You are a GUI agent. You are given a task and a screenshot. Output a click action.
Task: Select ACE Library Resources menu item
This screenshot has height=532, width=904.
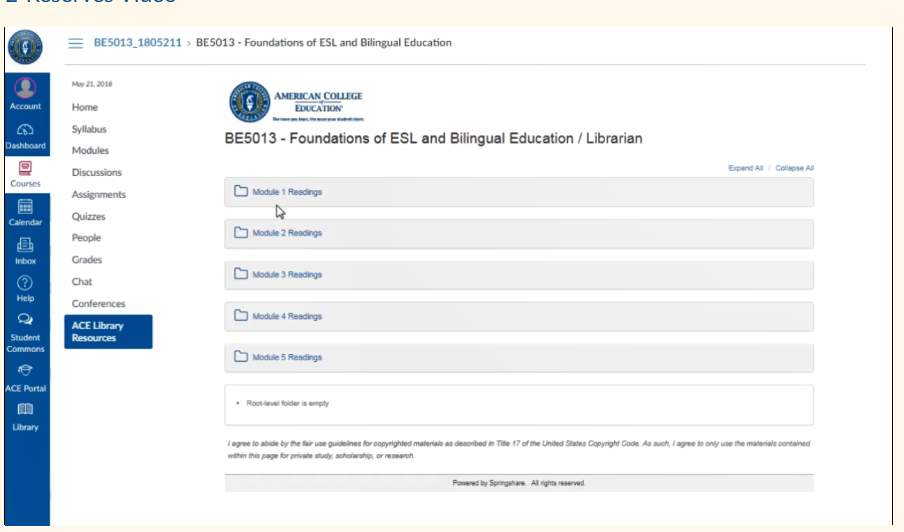[108, 331]
